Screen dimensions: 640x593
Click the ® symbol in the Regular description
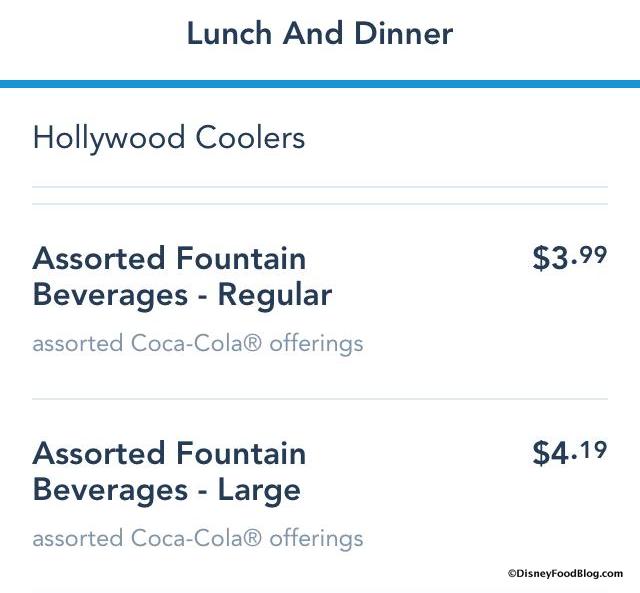tap(254, 344)
